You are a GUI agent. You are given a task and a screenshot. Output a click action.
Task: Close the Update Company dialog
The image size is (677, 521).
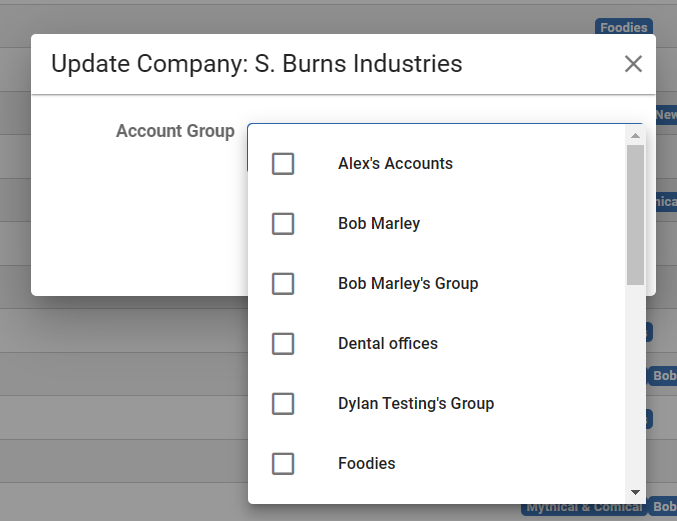coord(633,64)
